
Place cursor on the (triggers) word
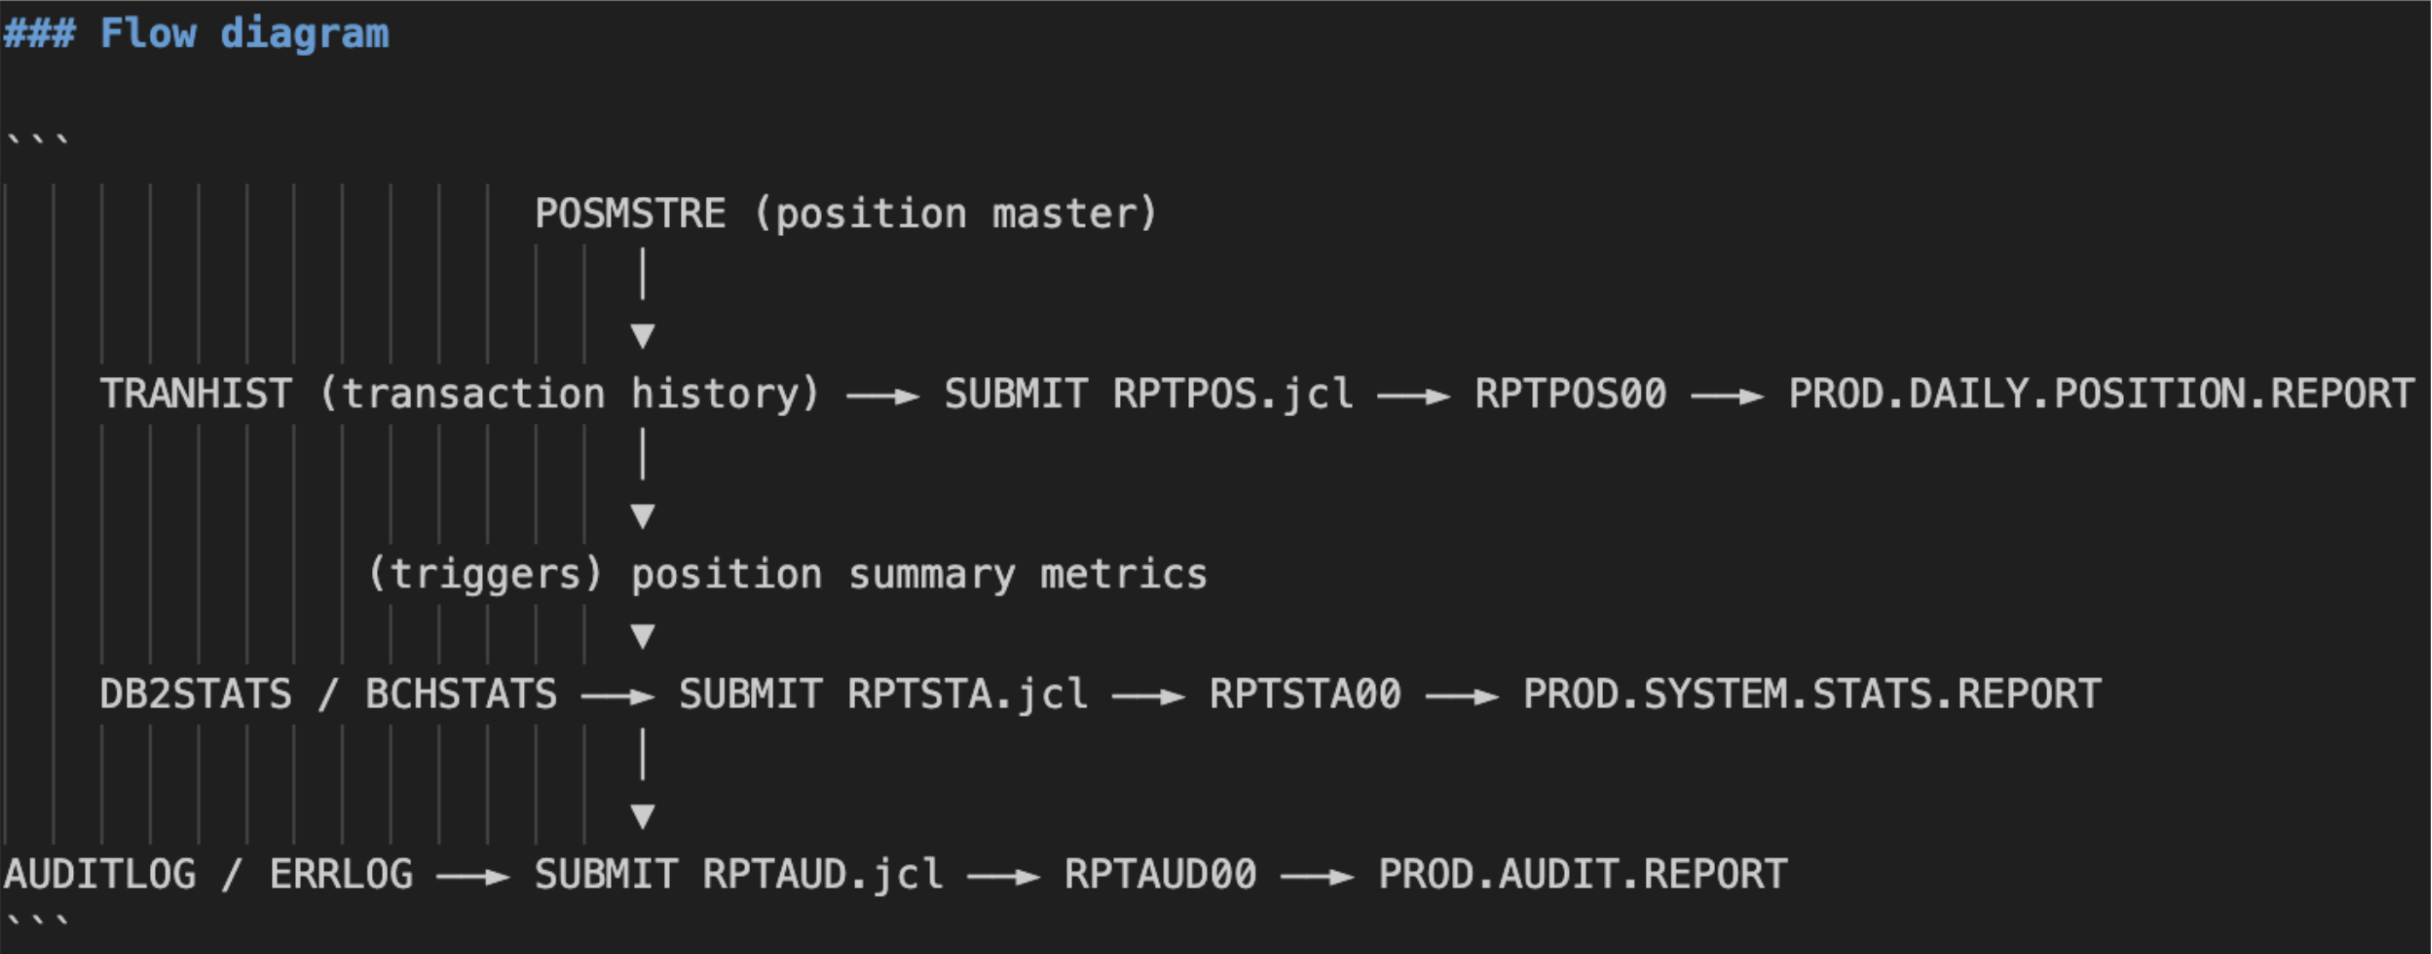coord(485,575)
